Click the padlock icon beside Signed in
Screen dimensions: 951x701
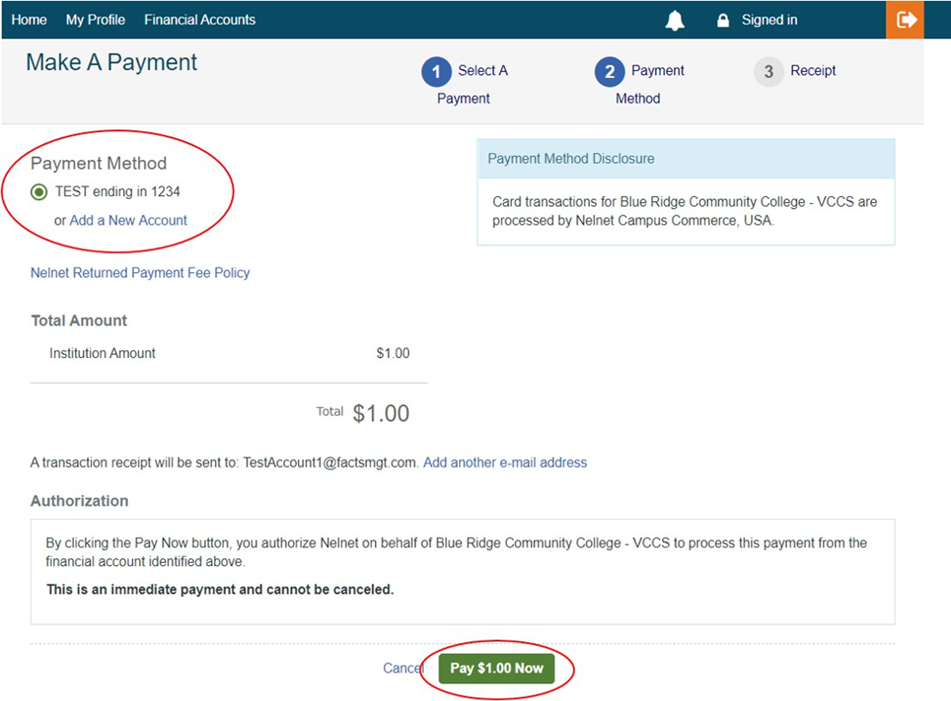[x=723, y=20]
